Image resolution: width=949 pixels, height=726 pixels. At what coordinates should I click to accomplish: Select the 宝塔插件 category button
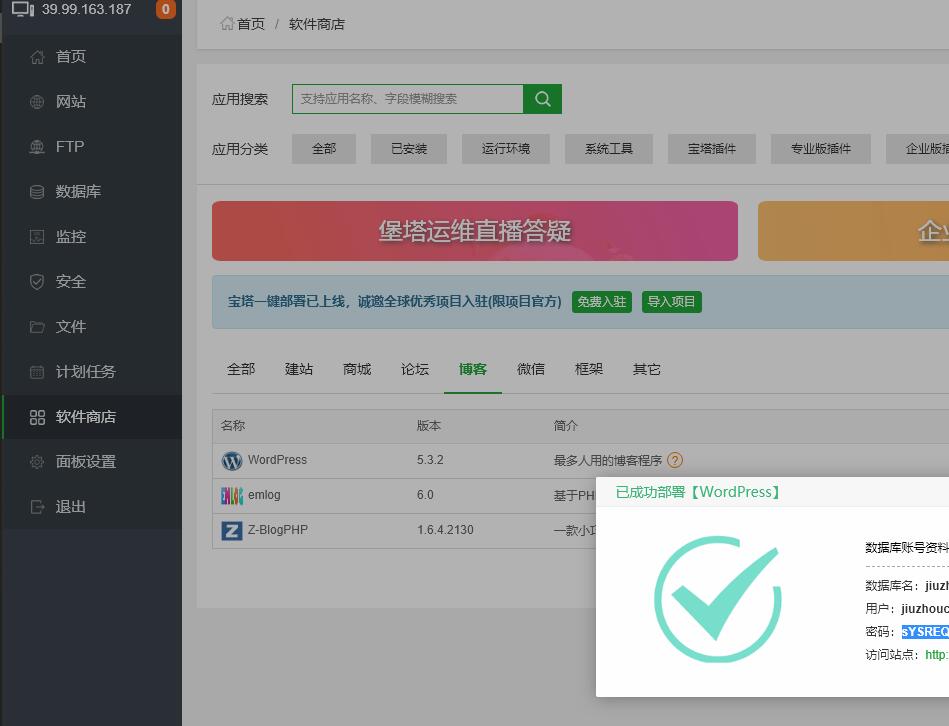point(712,149)
